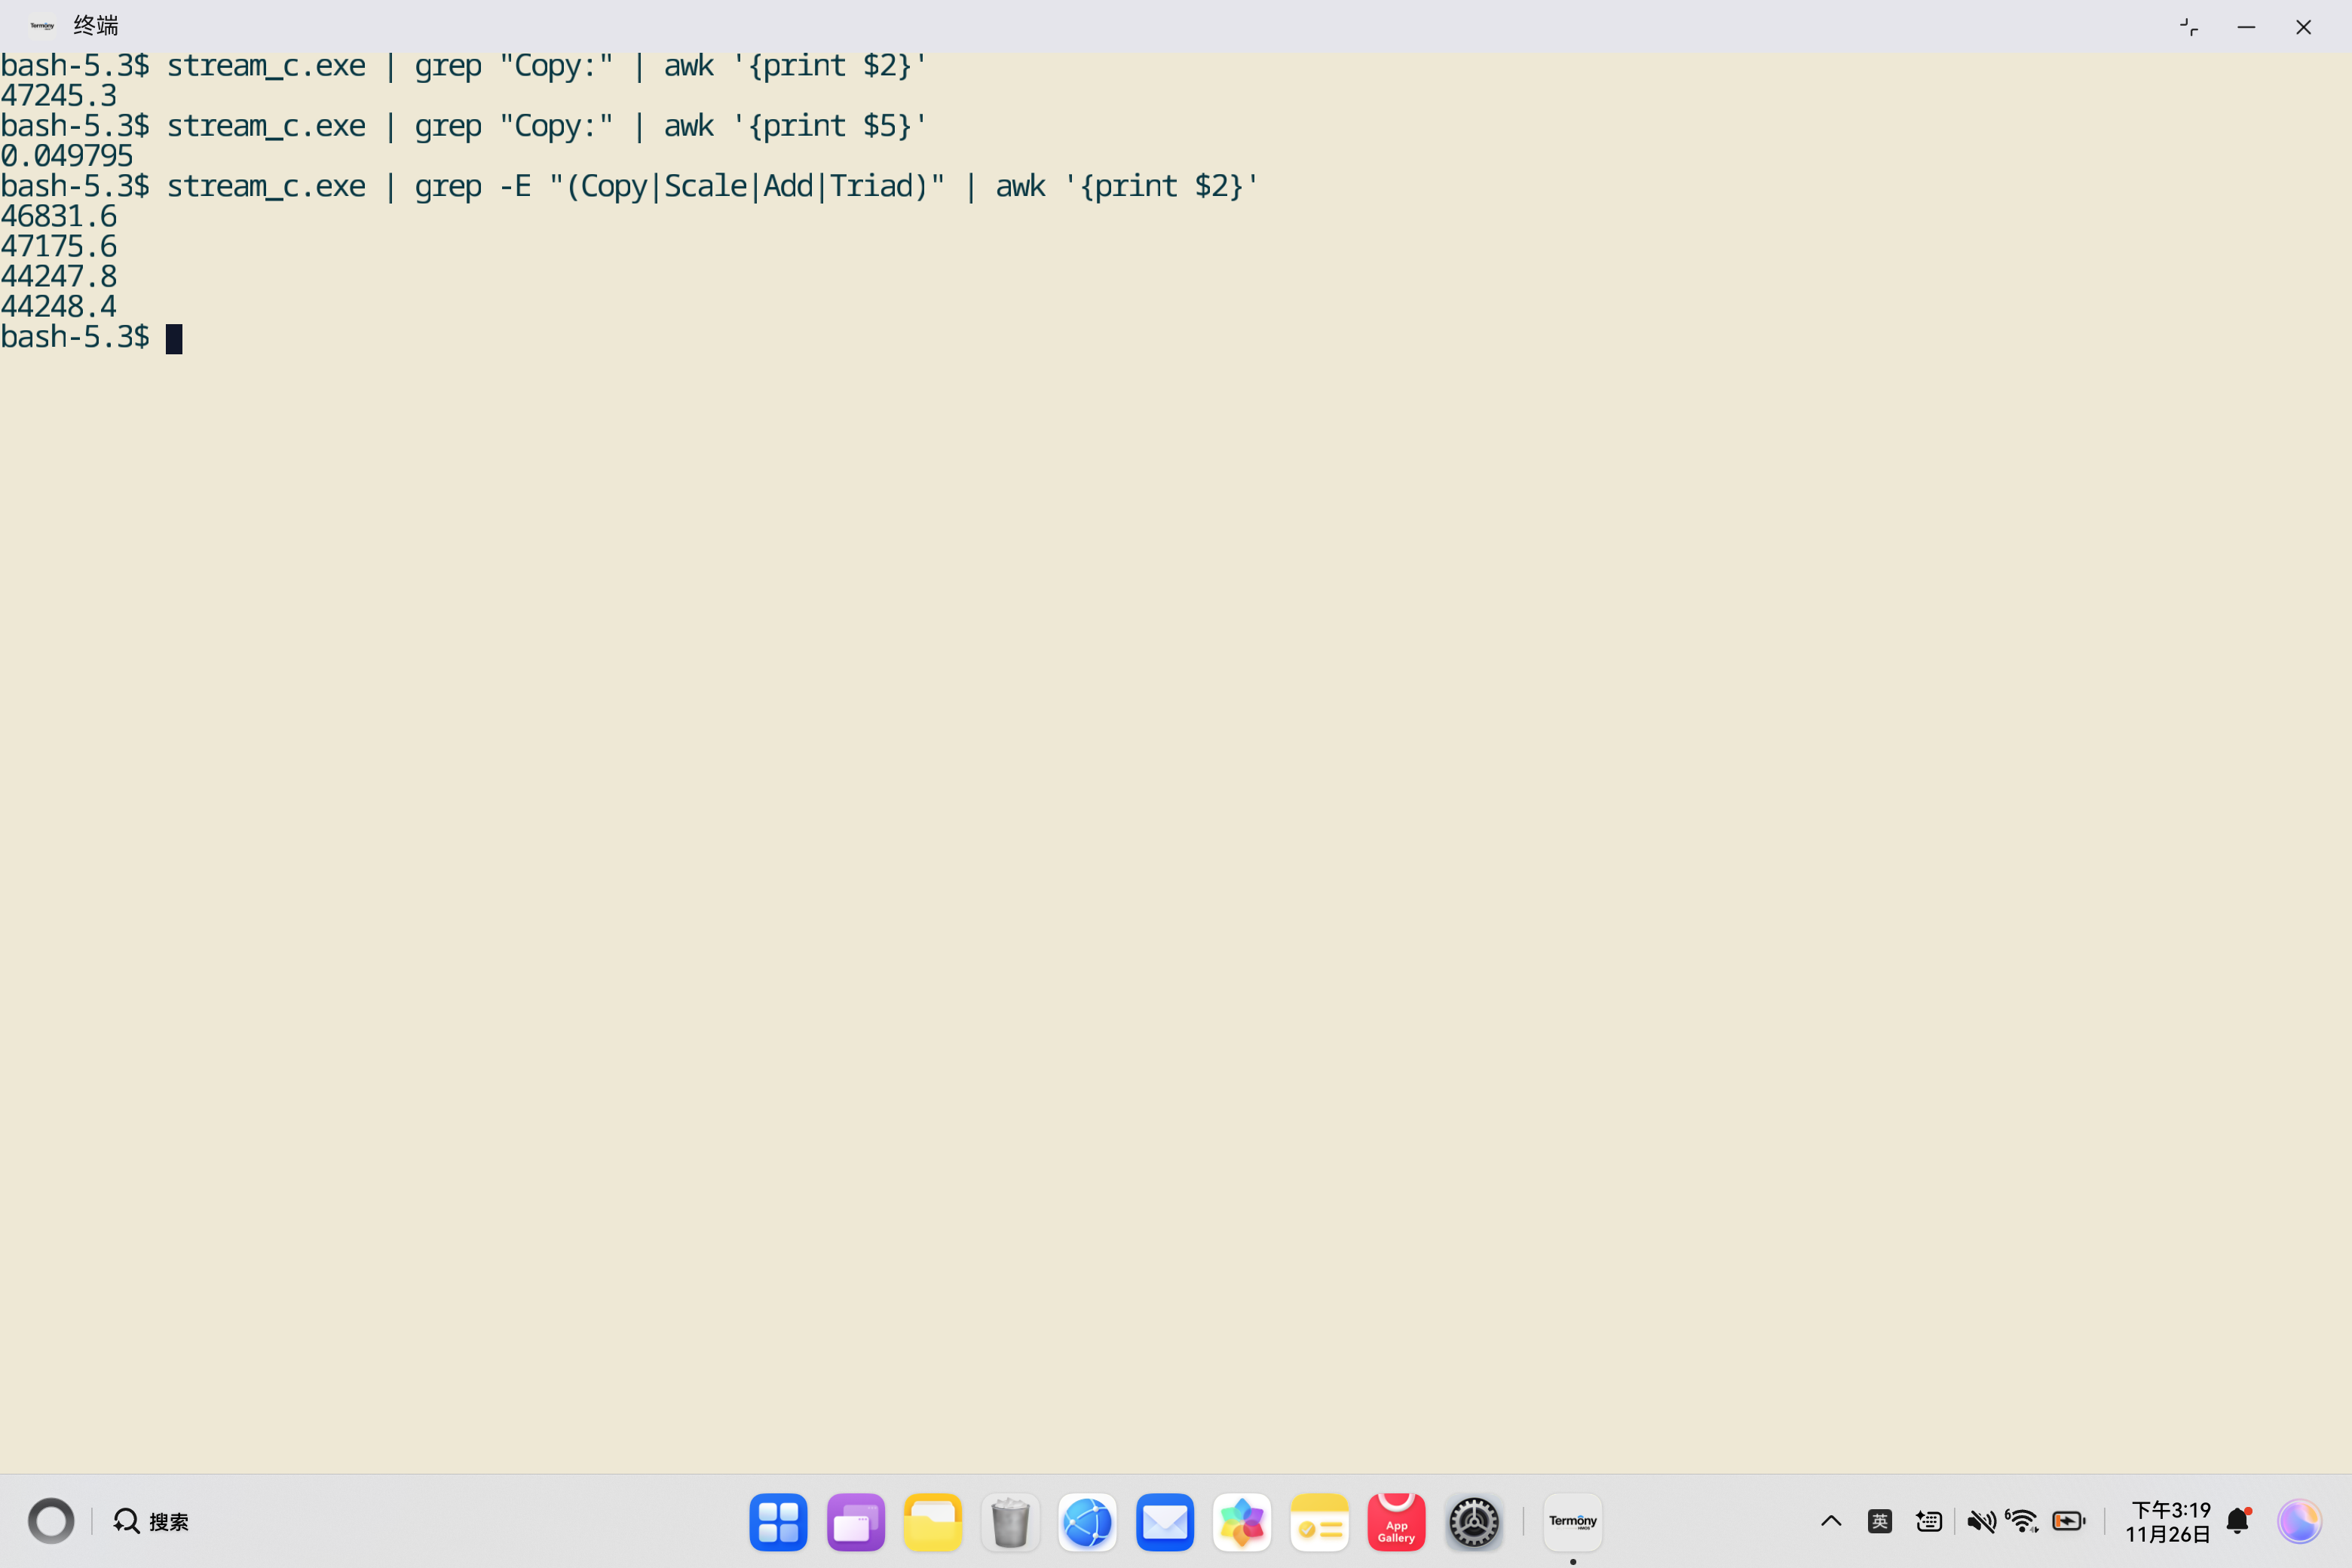Open the Settings gear app
Screen dimensions: 2352x1568
(1473, 1521)
